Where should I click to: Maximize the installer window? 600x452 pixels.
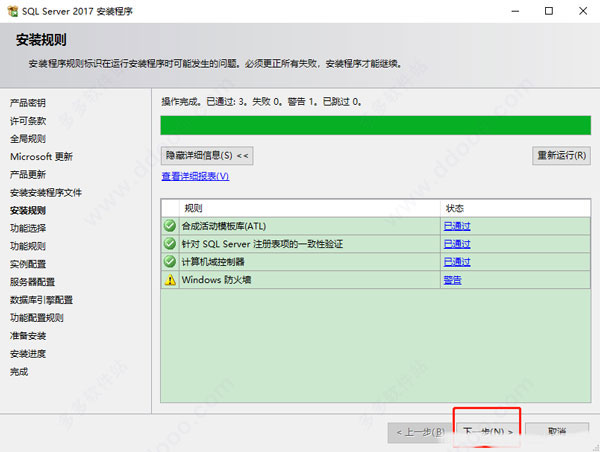(x=549, y=11)
